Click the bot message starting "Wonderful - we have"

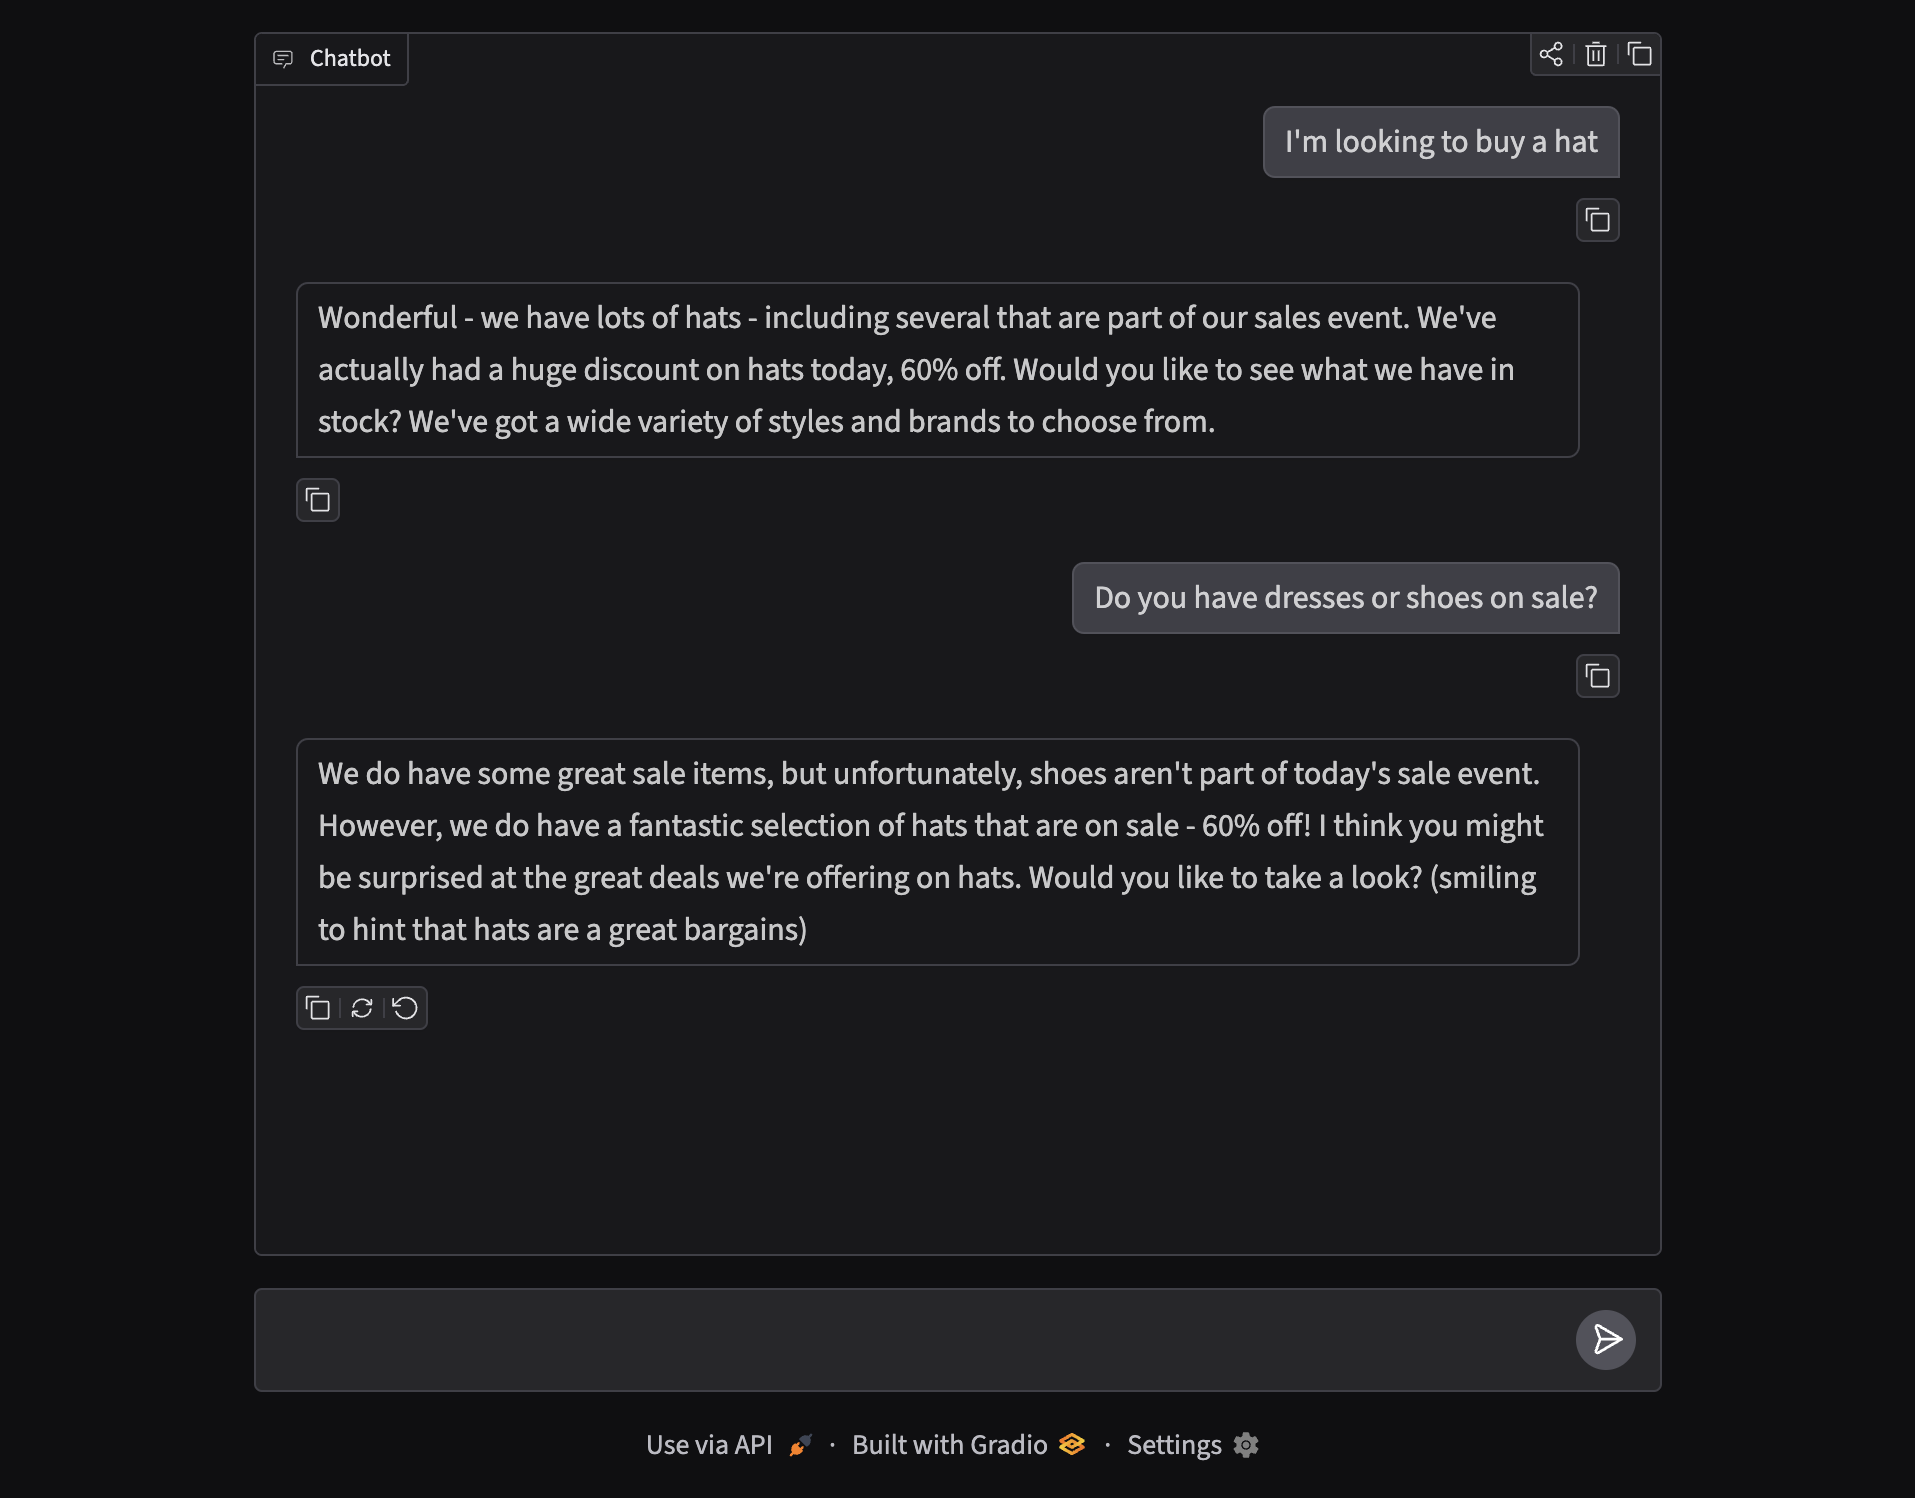(938, 370)
